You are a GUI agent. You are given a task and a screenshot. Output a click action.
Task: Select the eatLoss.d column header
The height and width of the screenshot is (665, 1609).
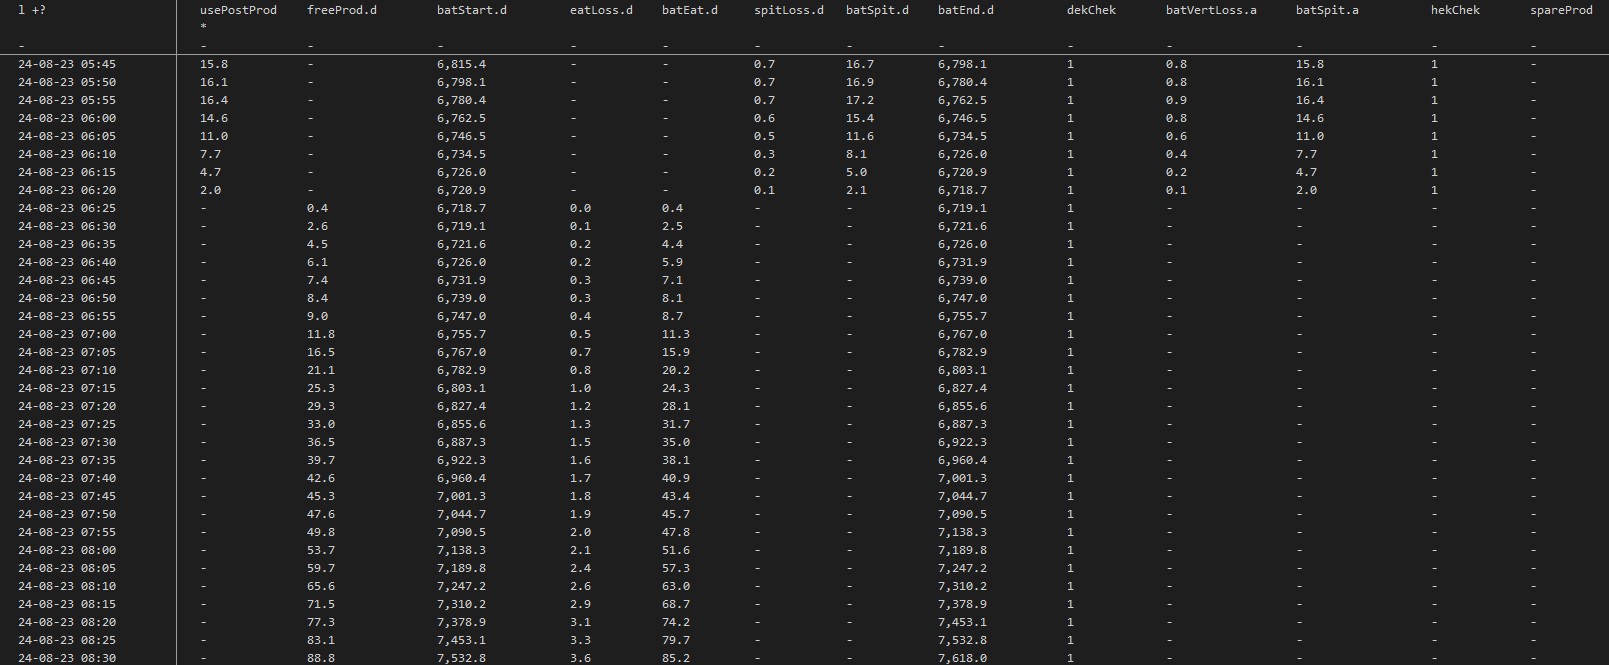tap(594, 10)
